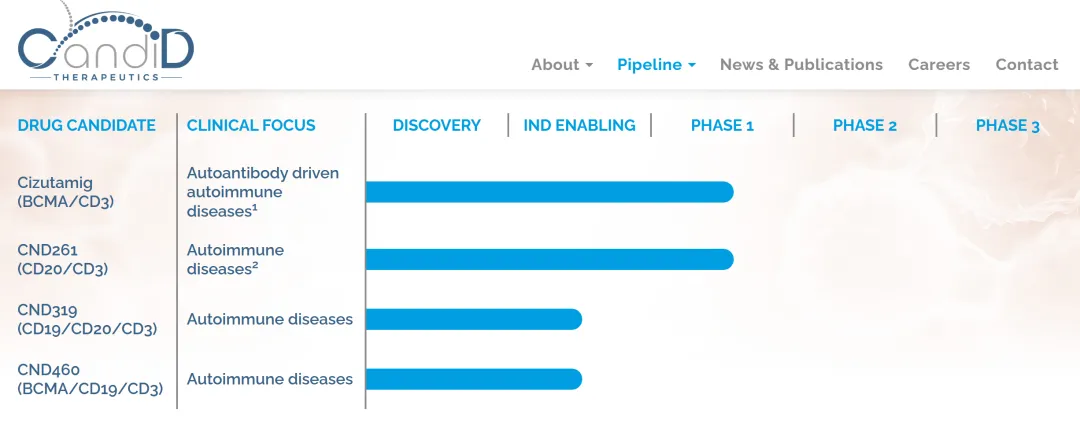Click the CND319 progress bar

click(x=474, y=320)
